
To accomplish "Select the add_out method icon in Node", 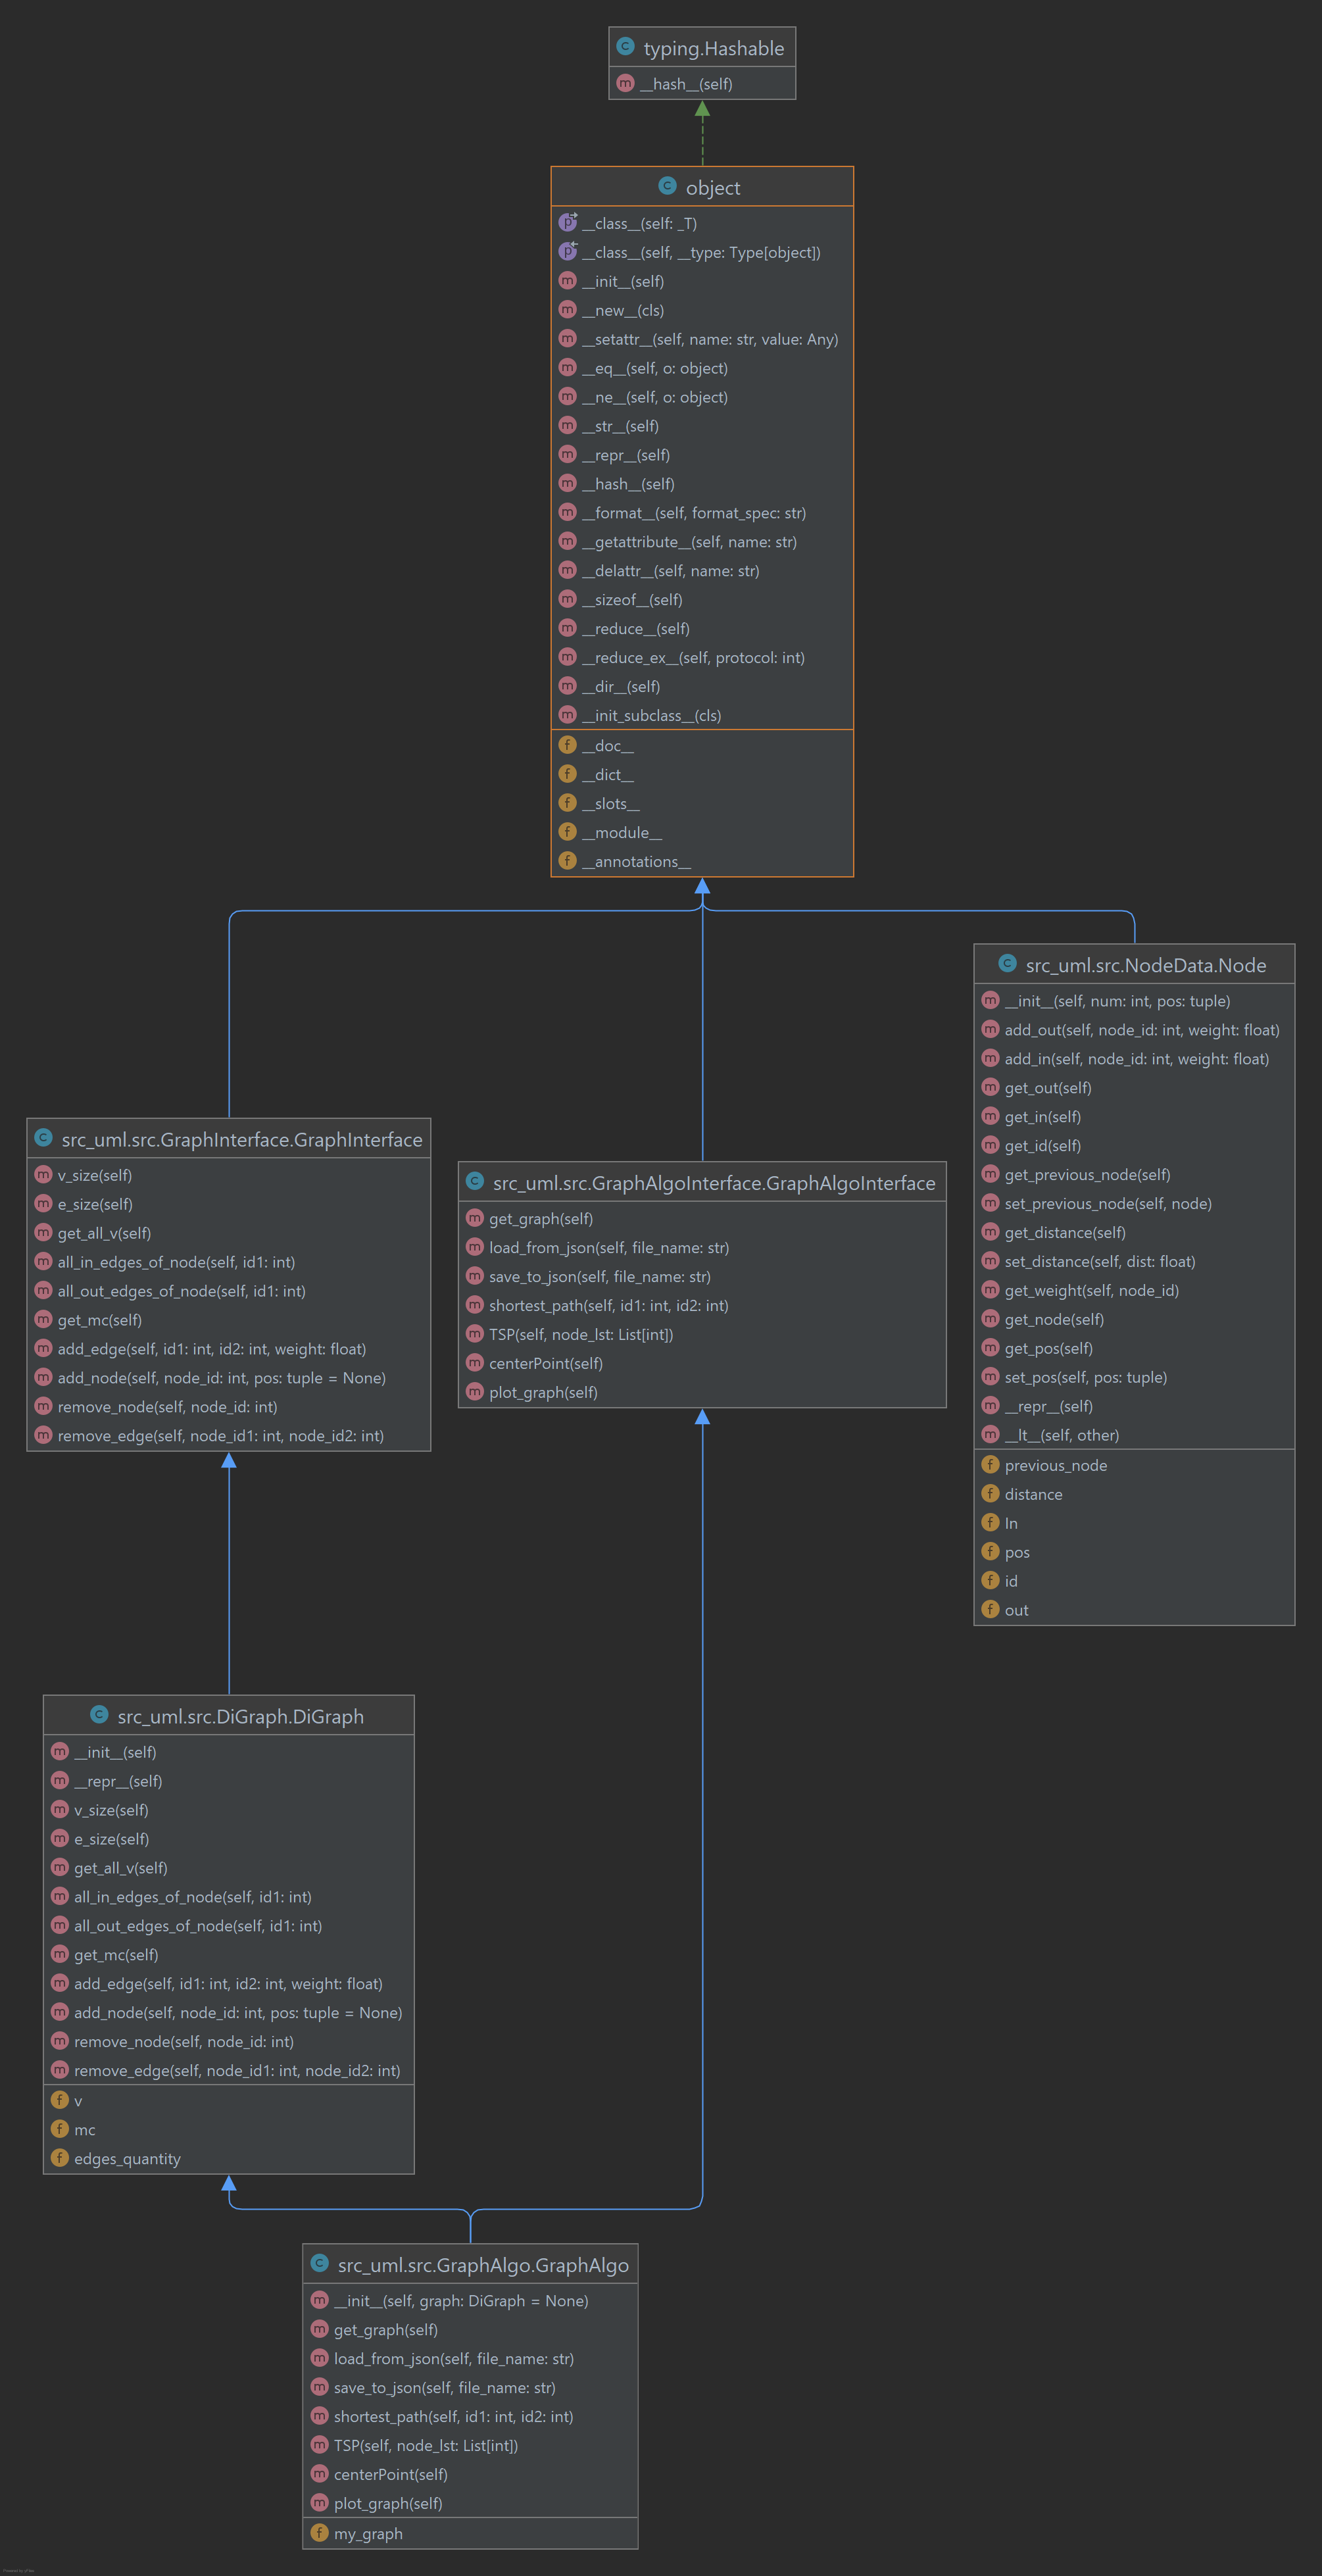I will point(990,1029).
